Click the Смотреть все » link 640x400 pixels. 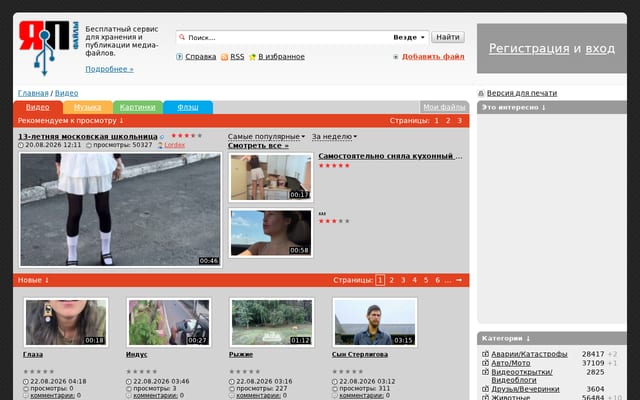[x=258, y=146]
